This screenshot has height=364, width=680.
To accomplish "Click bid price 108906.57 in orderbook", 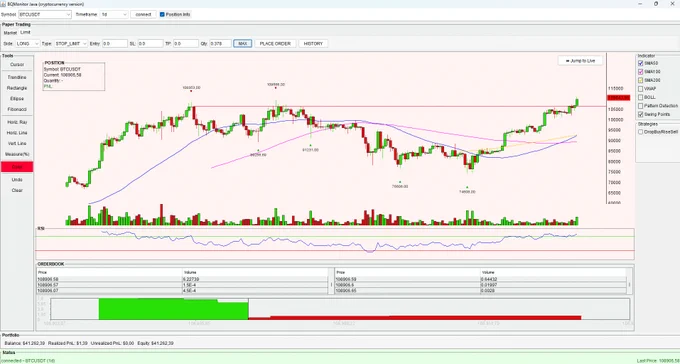I will (x=48, y=285).
